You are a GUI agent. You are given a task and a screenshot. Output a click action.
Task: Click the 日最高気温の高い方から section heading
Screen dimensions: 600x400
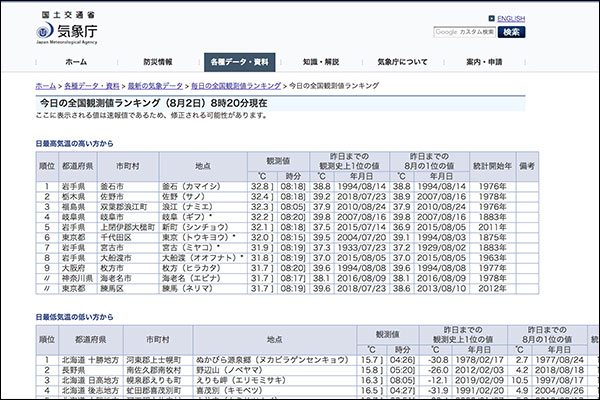(77, 143)
